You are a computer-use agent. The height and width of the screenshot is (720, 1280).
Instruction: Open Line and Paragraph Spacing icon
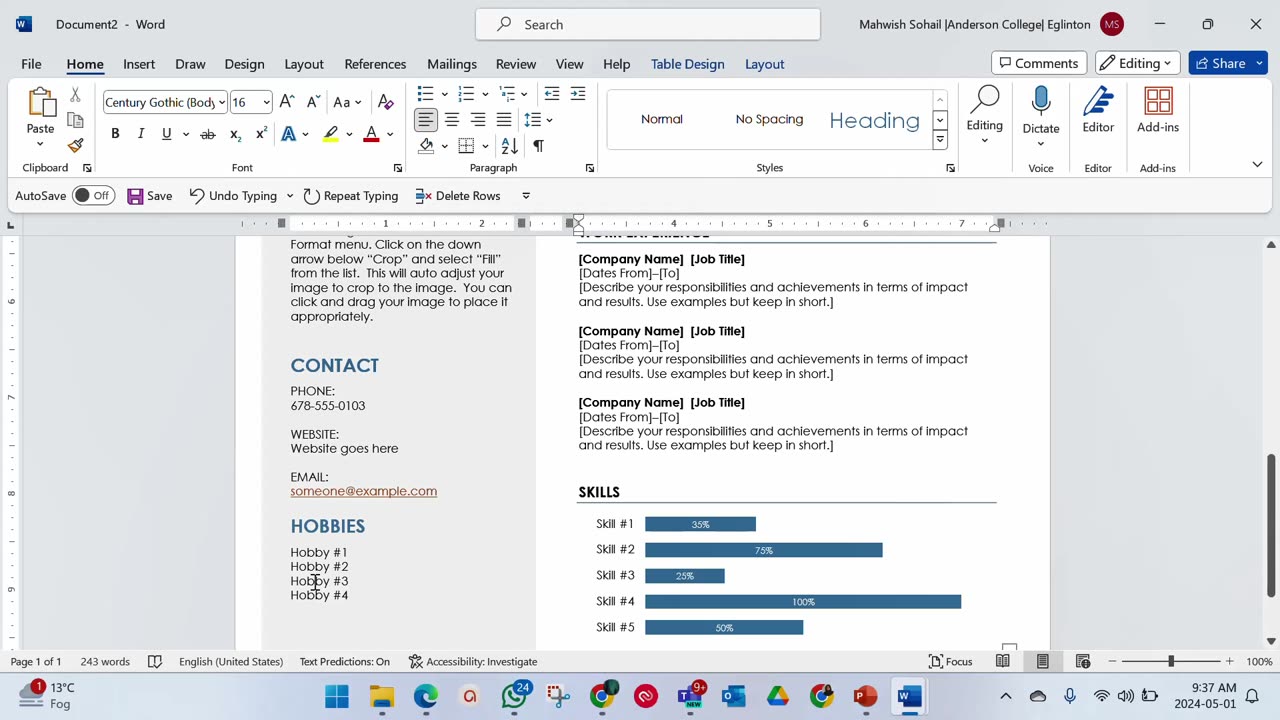pyautogui.click(x=533, y=120)
